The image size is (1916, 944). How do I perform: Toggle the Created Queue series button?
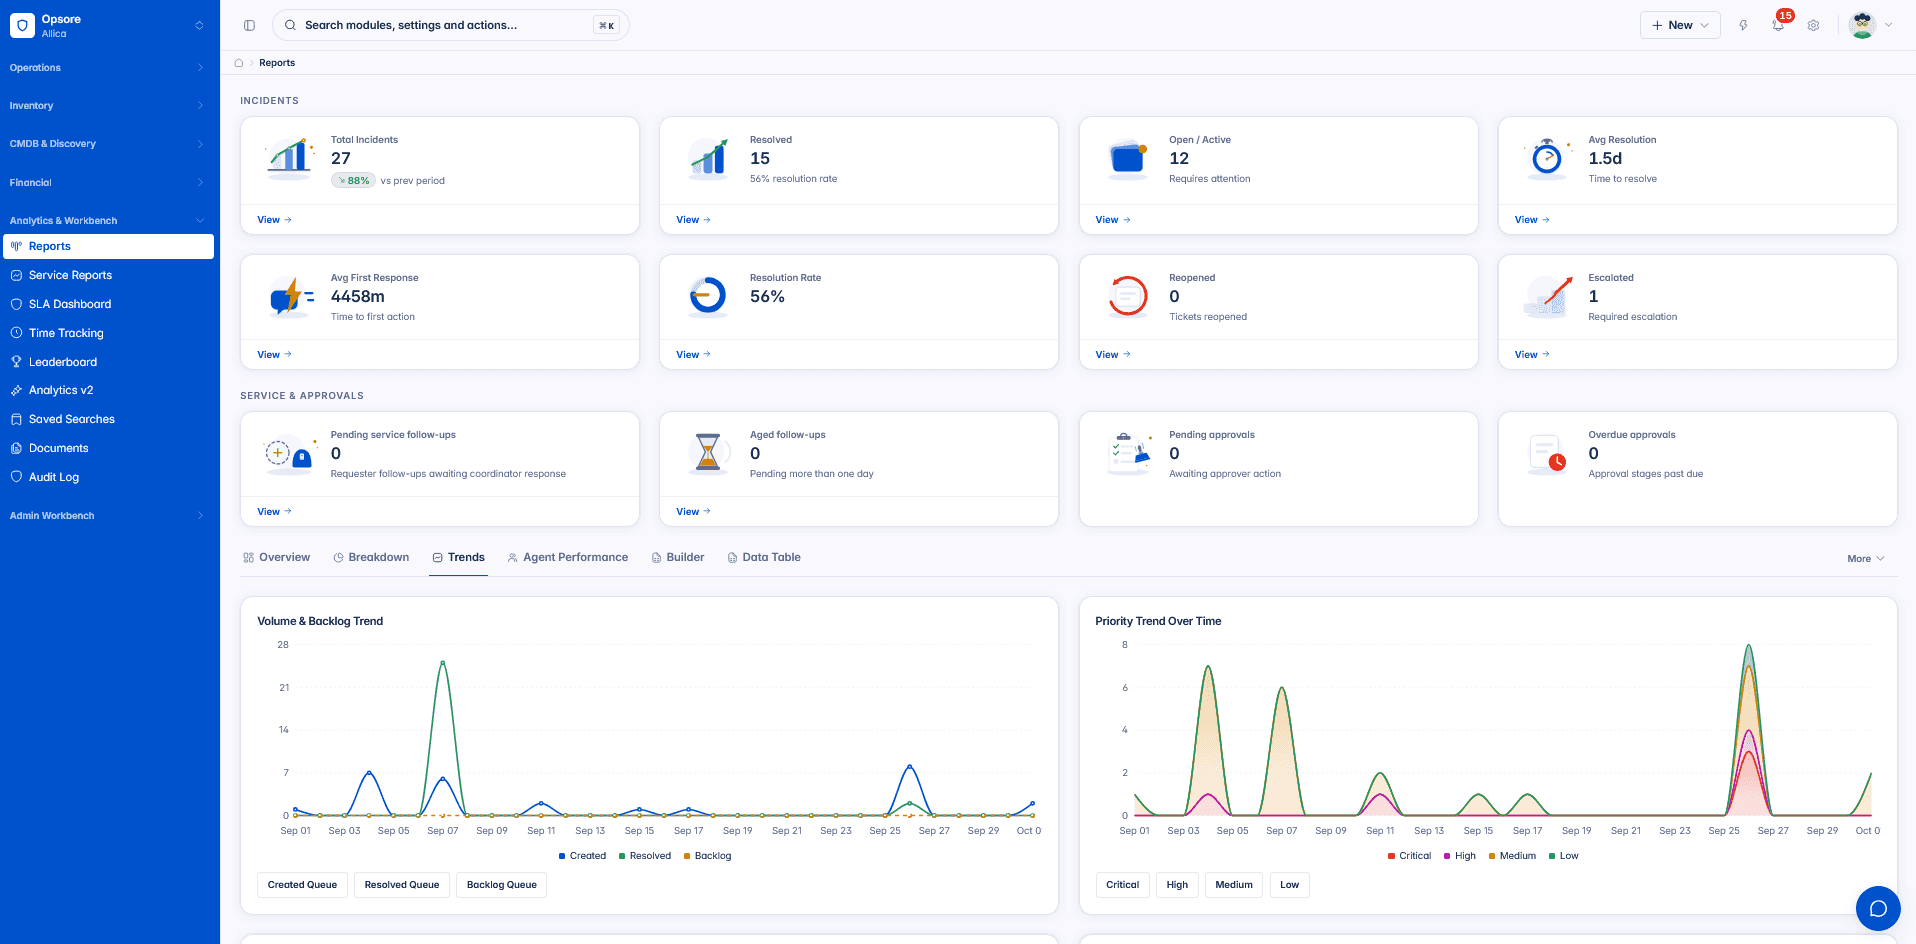[302, 885]
